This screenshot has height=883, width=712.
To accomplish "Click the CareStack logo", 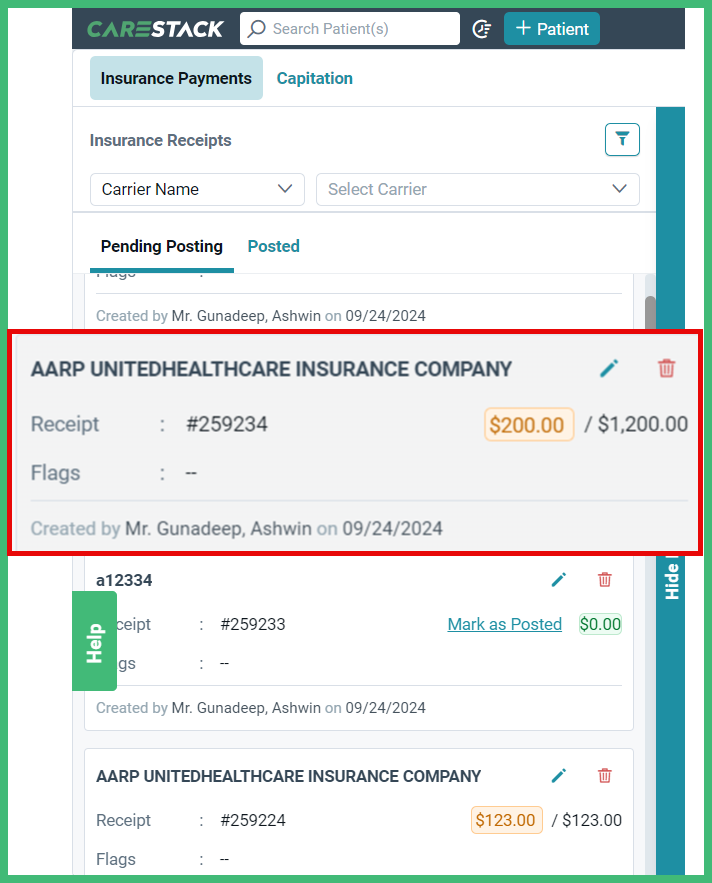I will point(155,29).
